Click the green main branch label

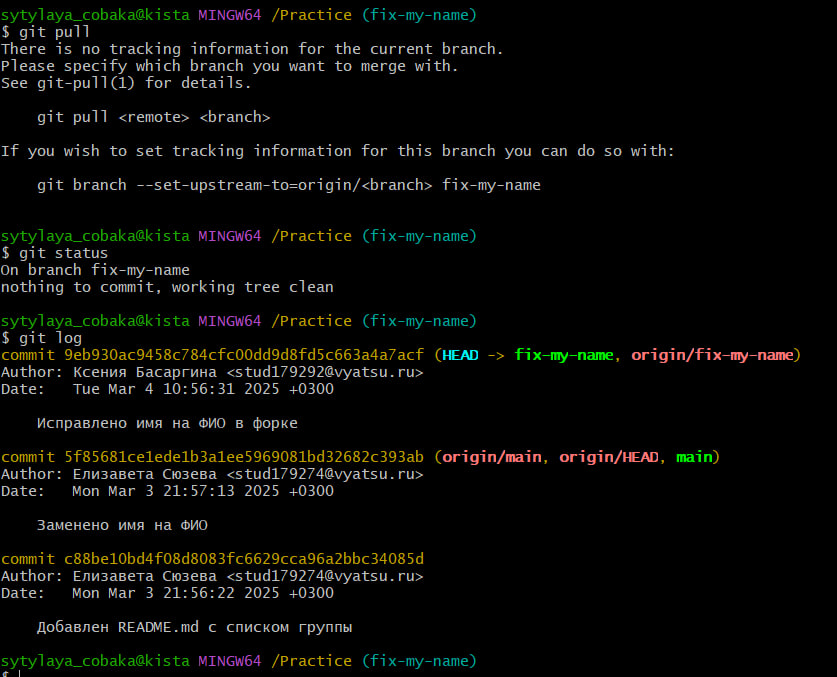click(694, 457)
